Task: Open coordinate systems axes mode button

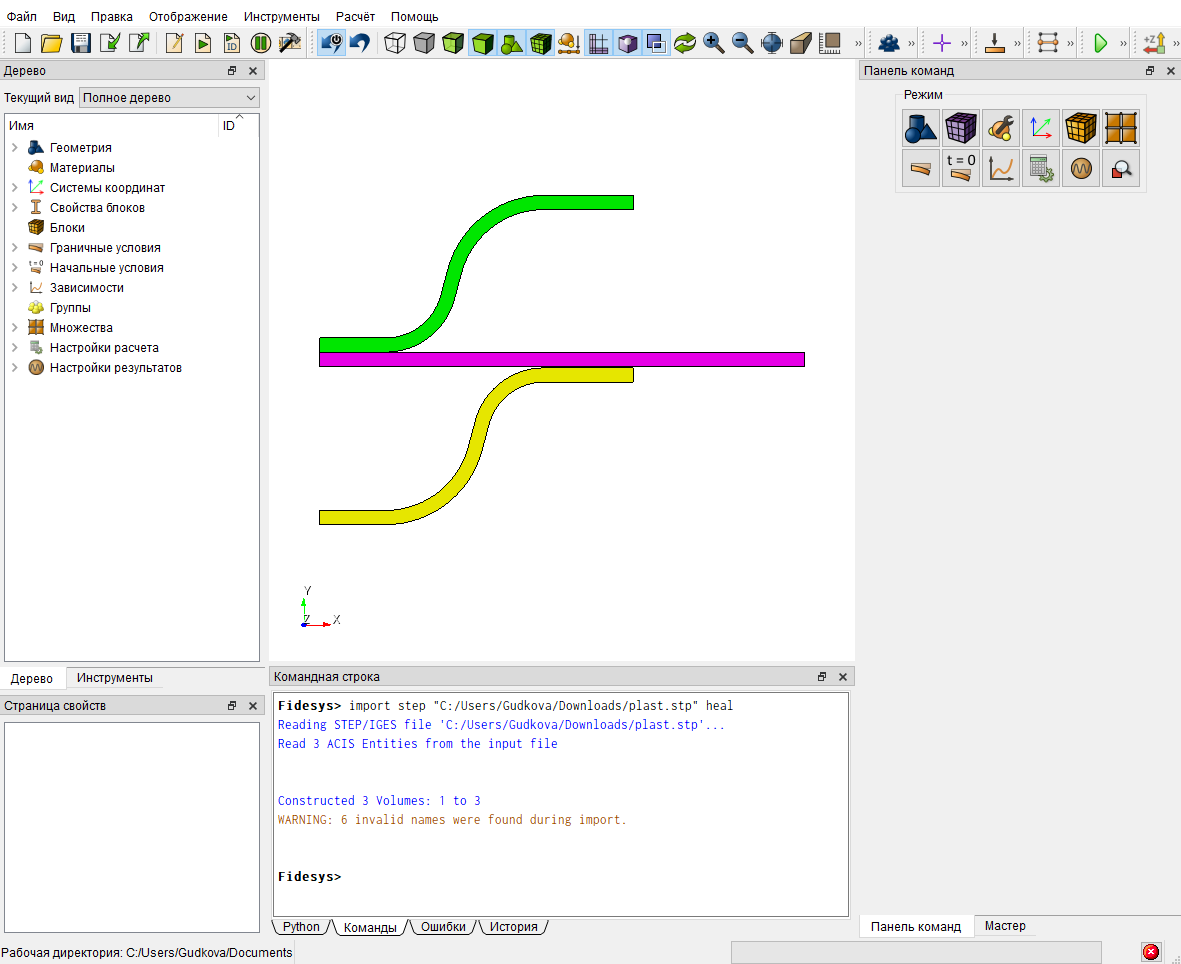Action: pos(1041,128)
